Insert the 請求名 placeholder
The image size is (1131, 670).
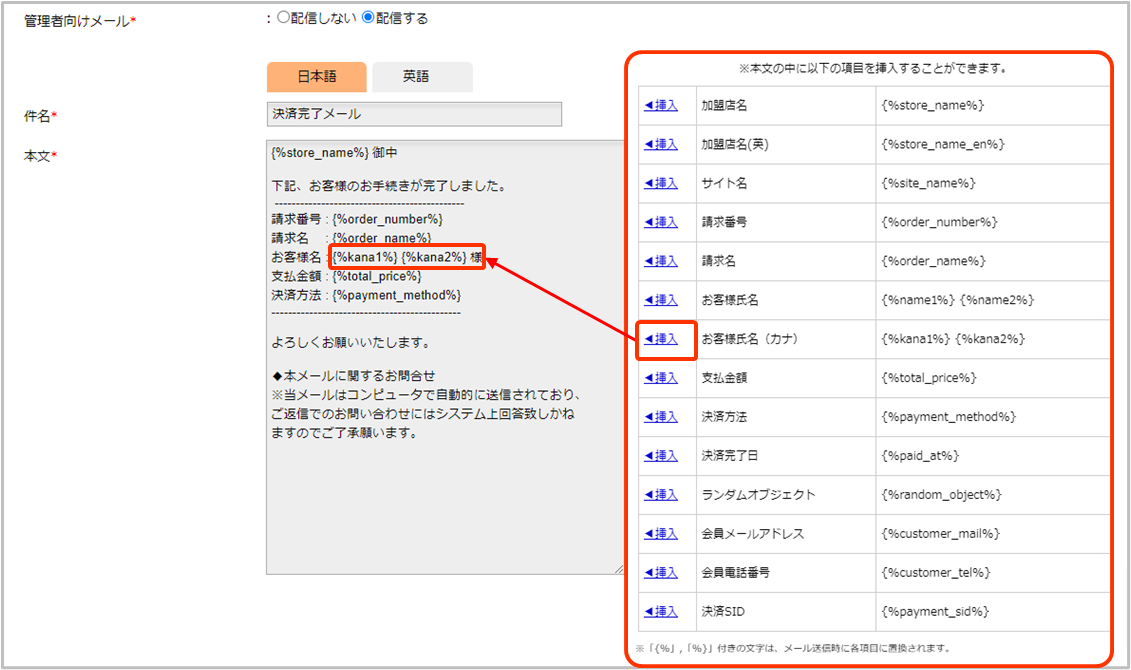[661, 261]
